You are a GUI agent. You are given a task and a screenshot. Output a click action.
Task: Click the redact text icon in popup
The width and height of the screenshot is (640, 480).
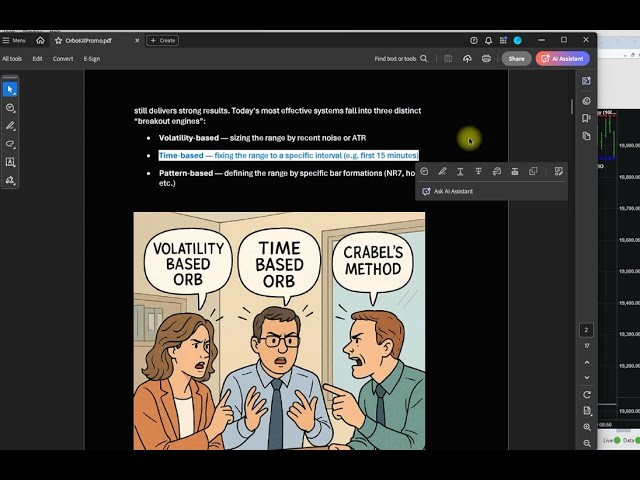tap(515, 171)
